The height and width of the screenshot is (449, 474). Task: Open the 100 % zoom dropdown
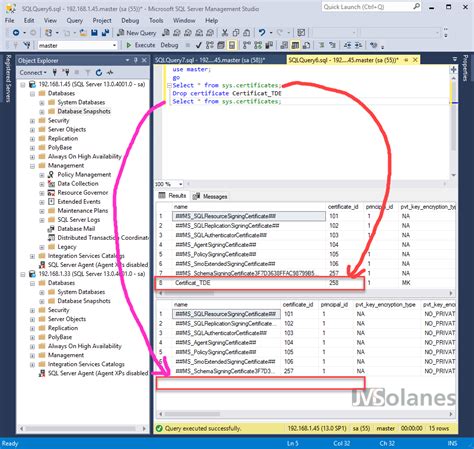coord(181,184)
